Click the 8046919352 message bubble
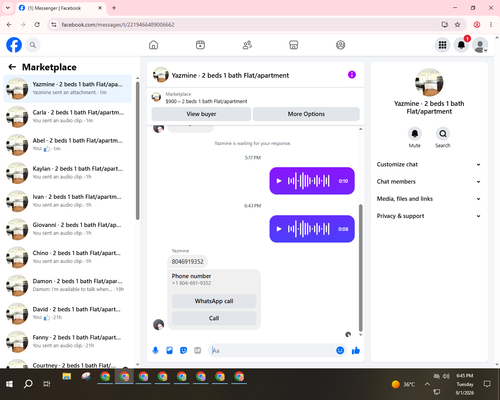Screen dimensions: 500x400 [x=187, y=262]
